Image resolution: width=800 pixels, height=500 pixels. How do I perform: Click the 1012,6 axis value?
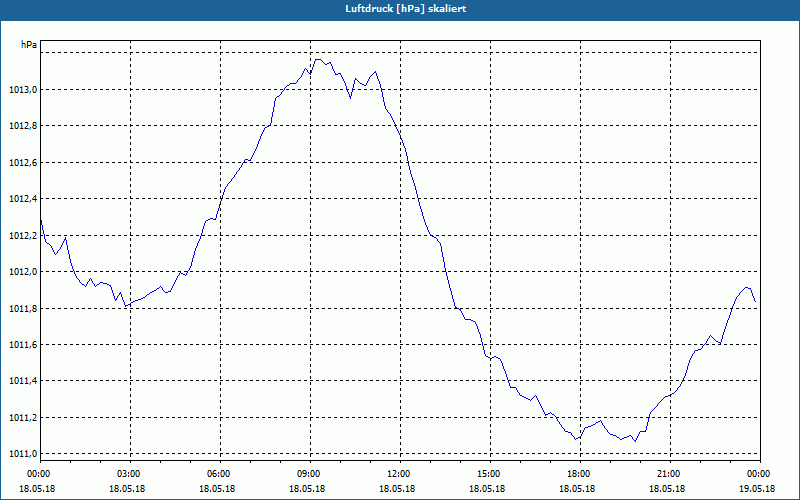[x=23, y=163]
